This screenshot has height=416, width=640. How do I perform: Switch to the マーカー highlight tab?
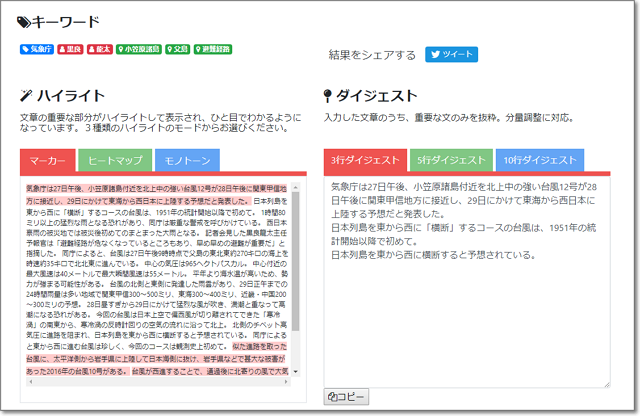(47, 160)
